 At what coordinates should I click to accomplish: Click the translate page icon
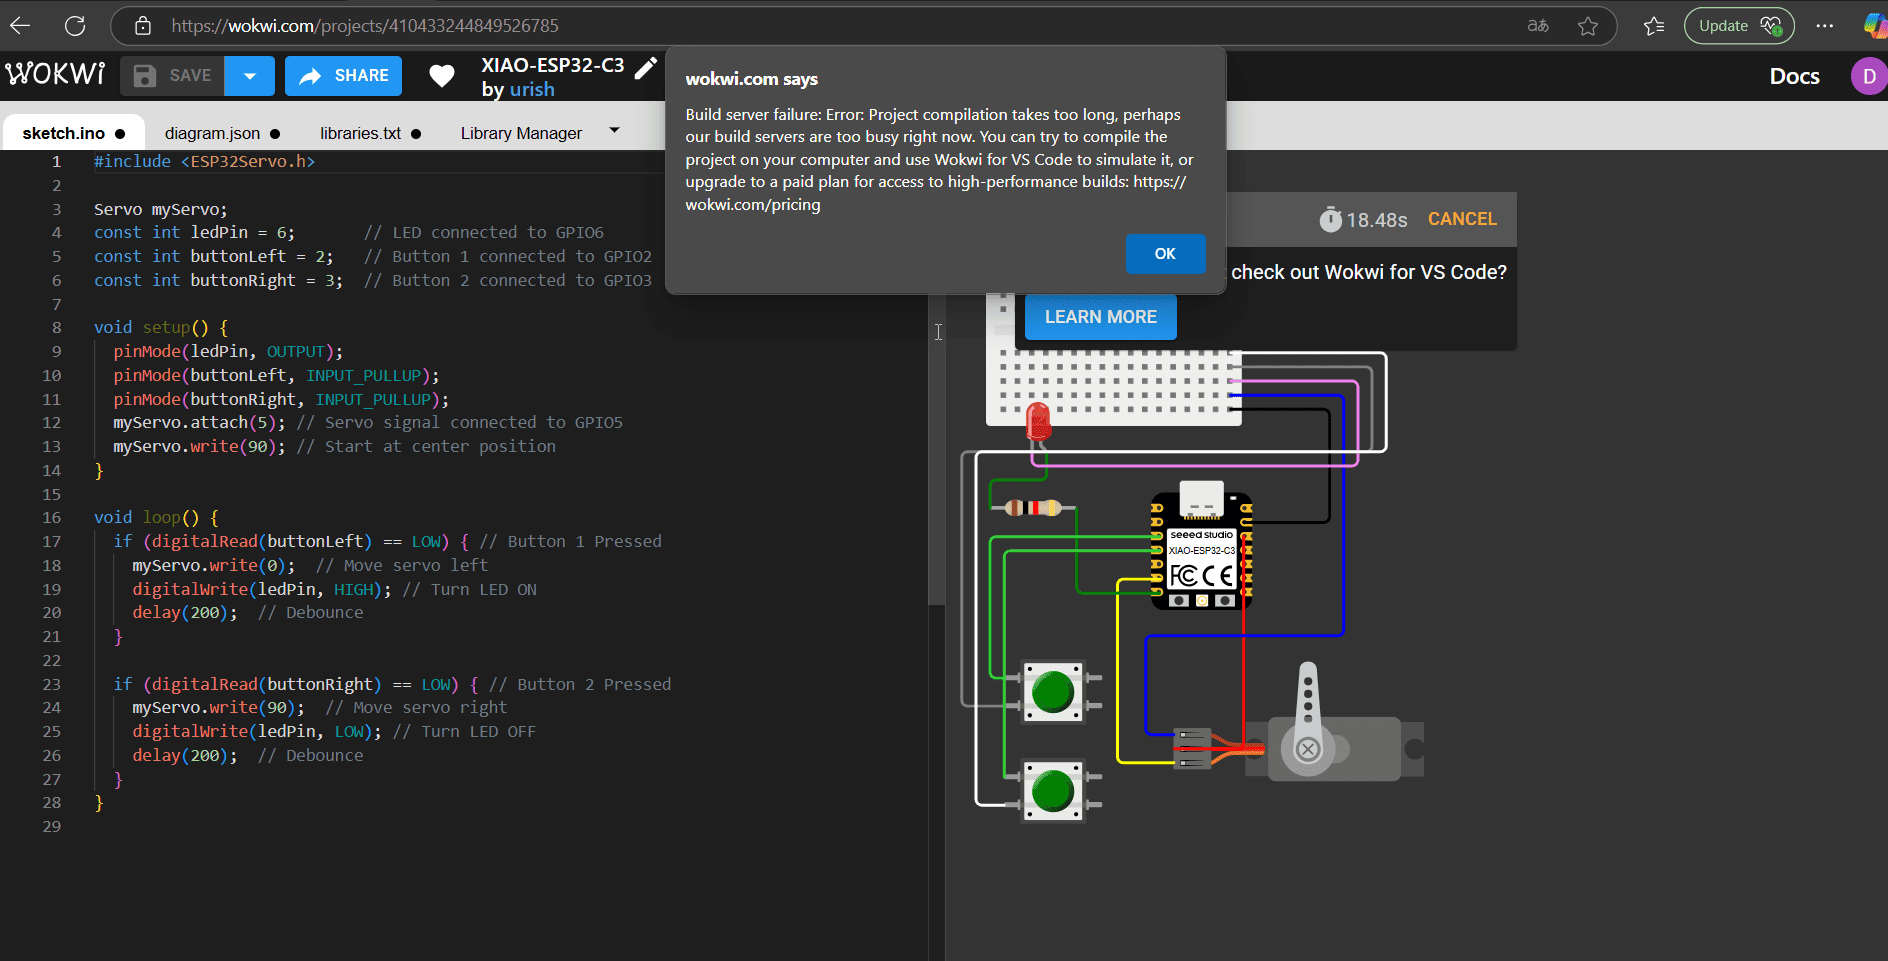[1538, 26]
